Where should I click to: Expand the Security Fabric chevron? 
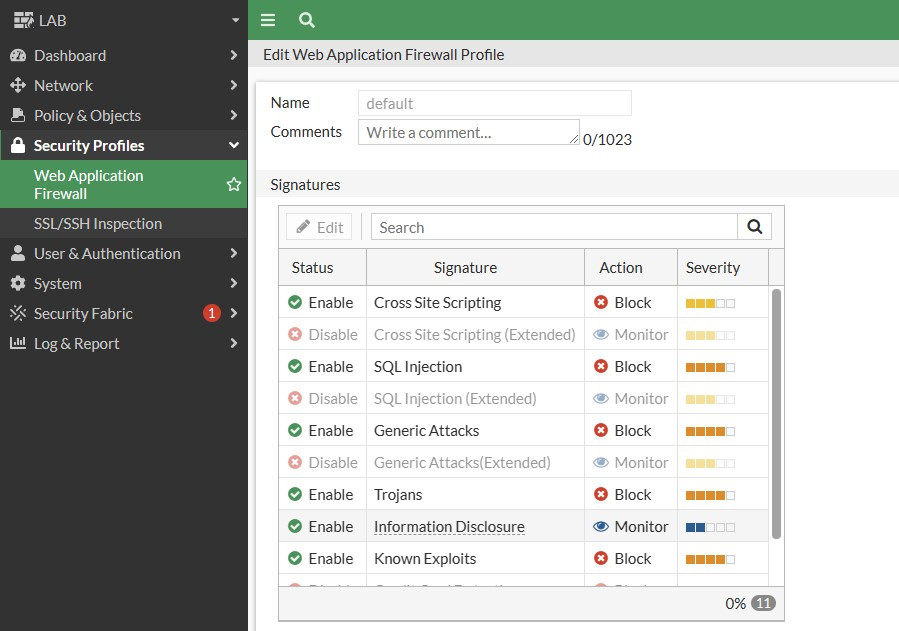(233, 313)
